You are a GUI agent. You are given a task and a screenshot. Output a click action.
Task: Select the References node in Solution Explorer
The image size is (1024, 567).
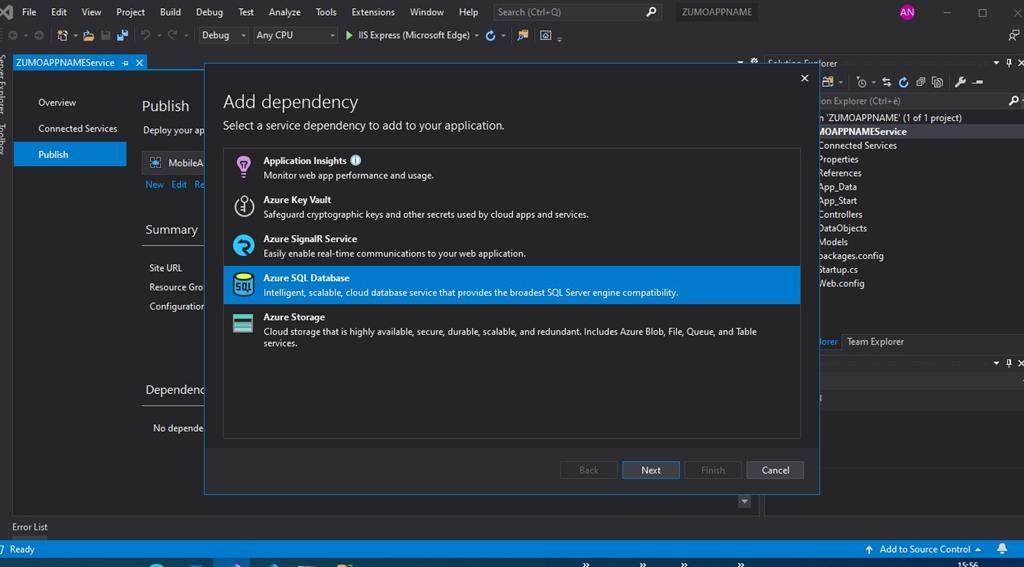click(839, 173)
